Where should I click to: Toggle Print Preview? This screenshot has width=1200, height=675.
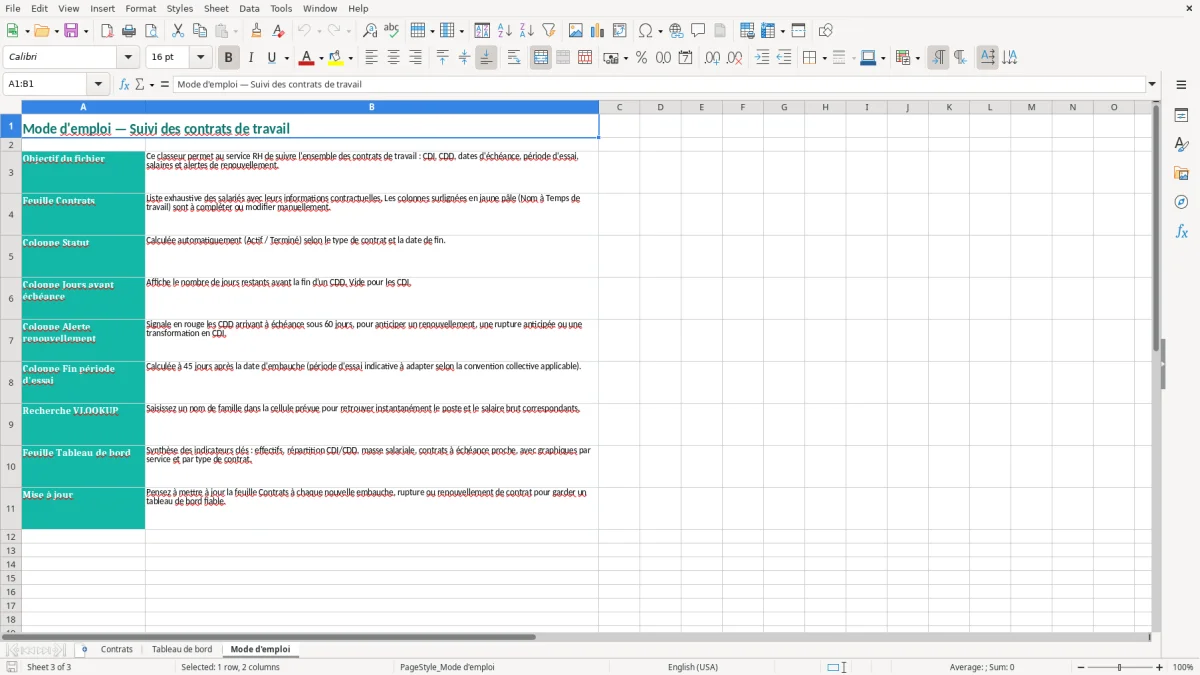point(151,31)
